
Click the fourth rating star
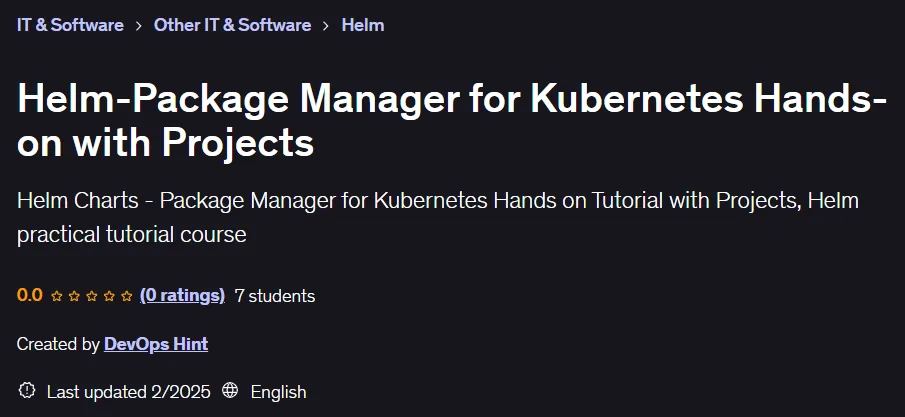pyautogui.click(x=109, y=296)
